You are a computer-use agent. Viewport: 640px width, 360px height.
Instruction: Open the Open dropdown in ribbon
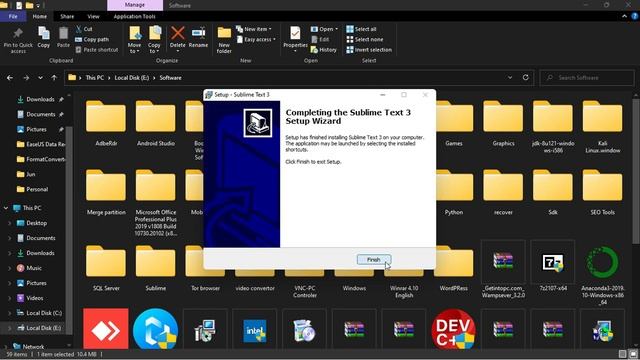[324, 29]
